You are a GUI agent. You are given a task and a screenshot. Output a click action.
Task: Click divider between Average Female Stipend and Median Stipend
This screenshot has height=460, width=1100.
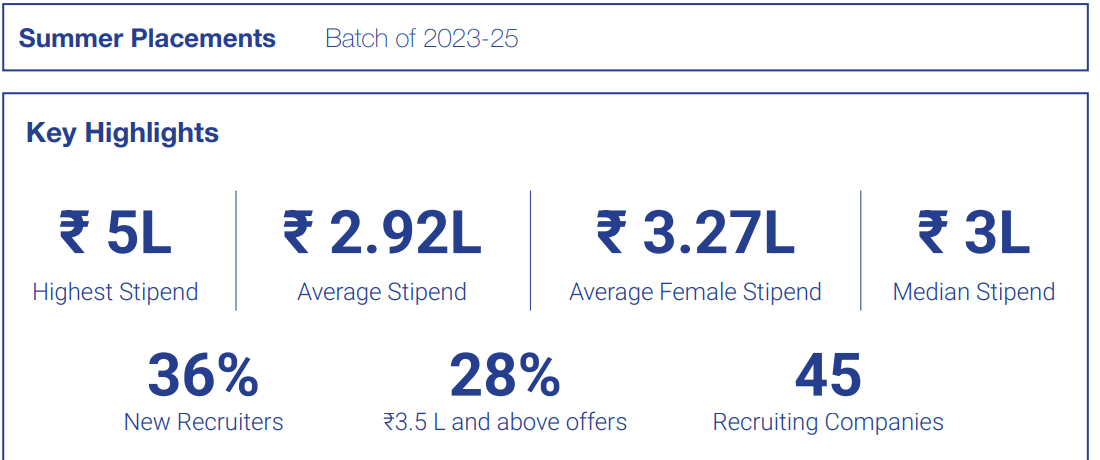point(860,250)
